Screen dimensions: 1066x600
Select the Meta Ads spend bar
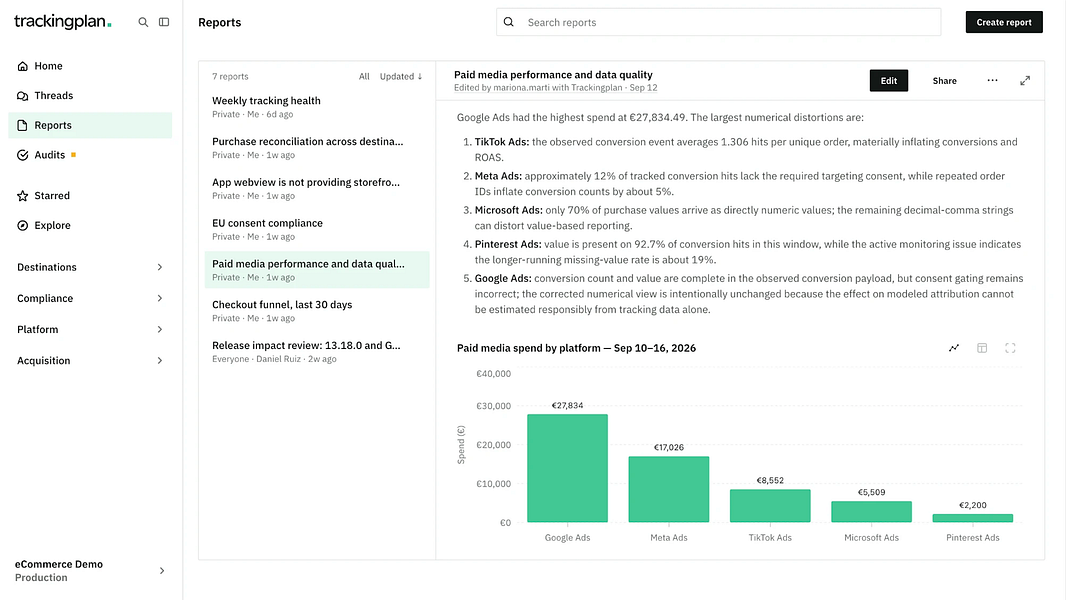(x=668, y=489)
